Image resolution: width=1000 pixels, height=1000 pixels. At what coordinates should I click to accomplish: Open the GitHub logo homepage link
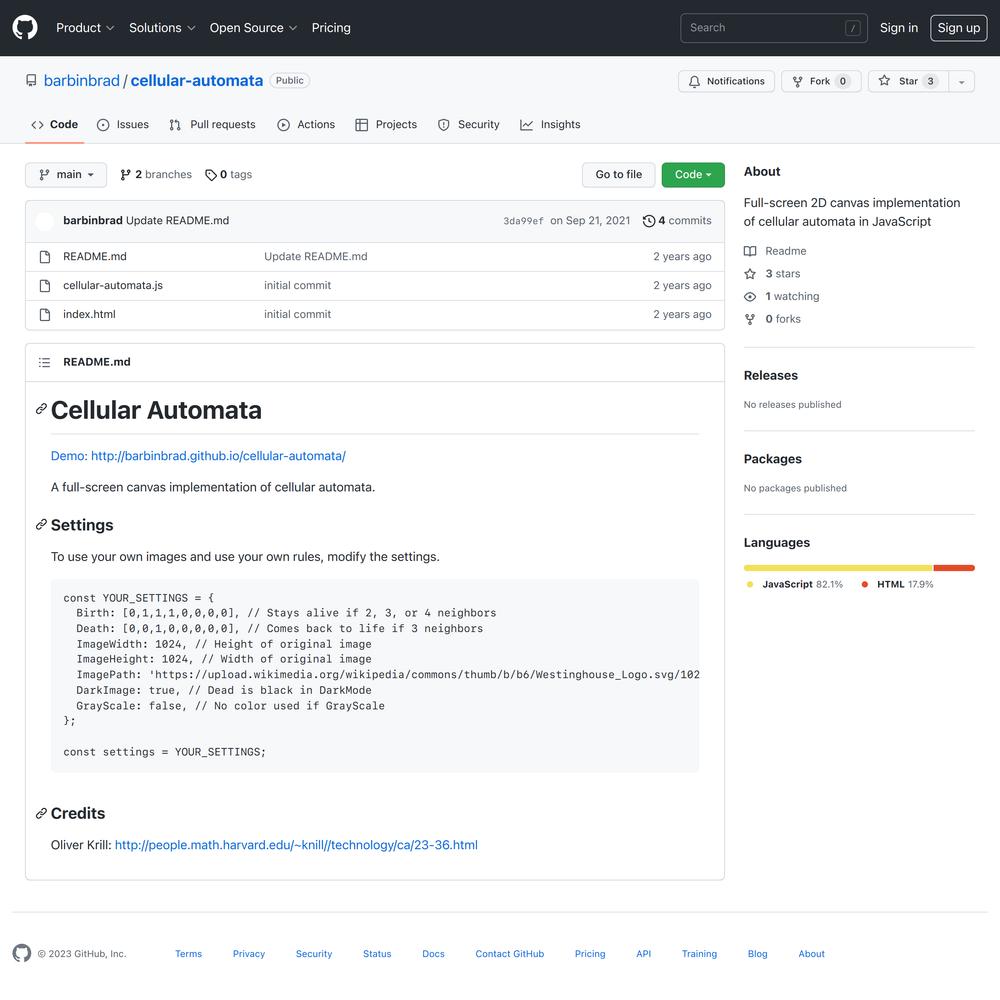coord(25,27)
